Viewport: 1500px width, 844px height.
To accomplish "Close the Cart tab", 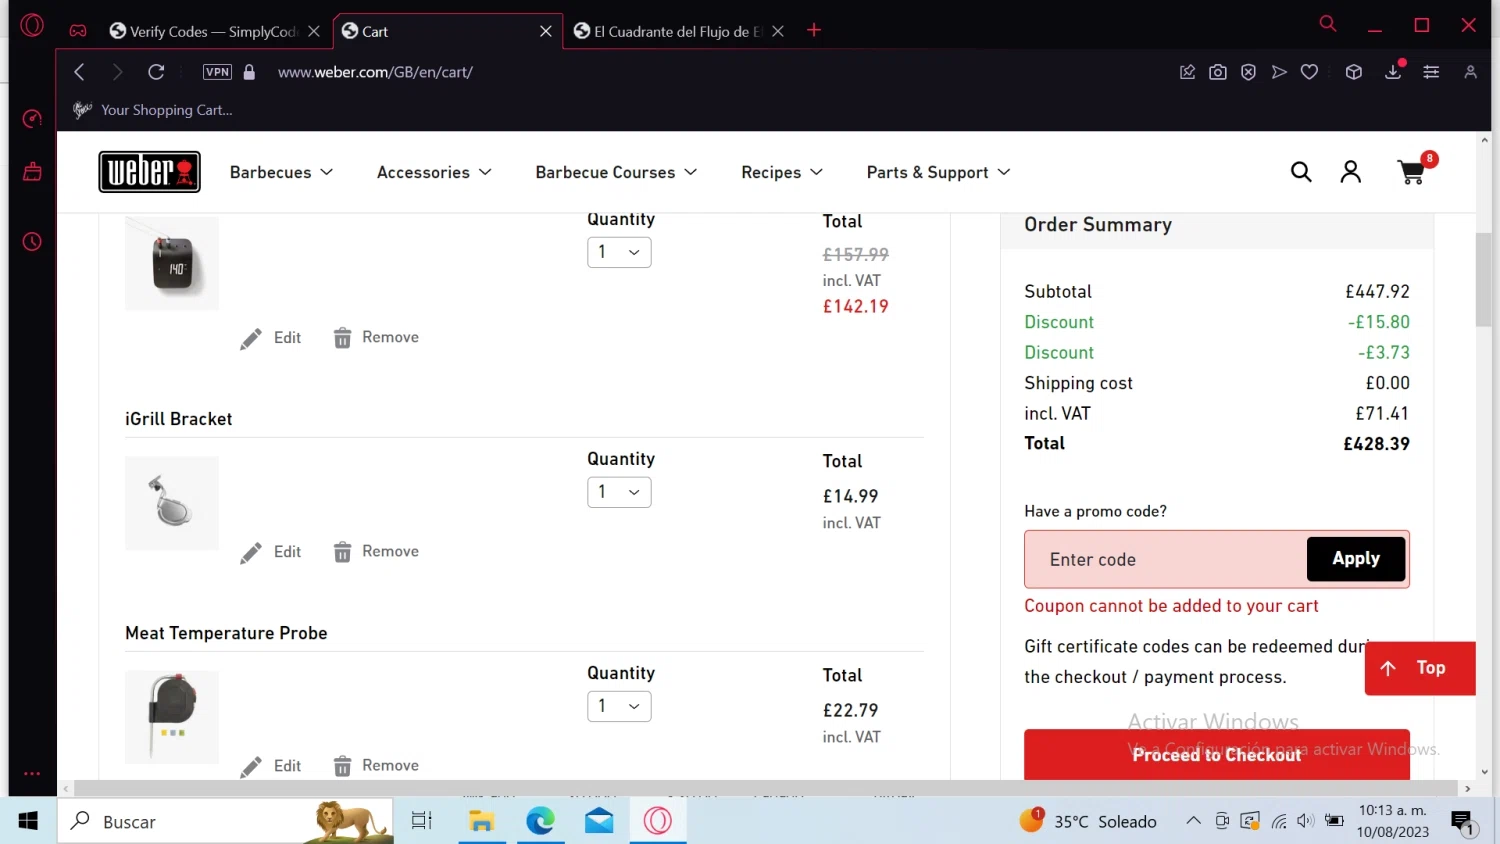I will [546, 31].
